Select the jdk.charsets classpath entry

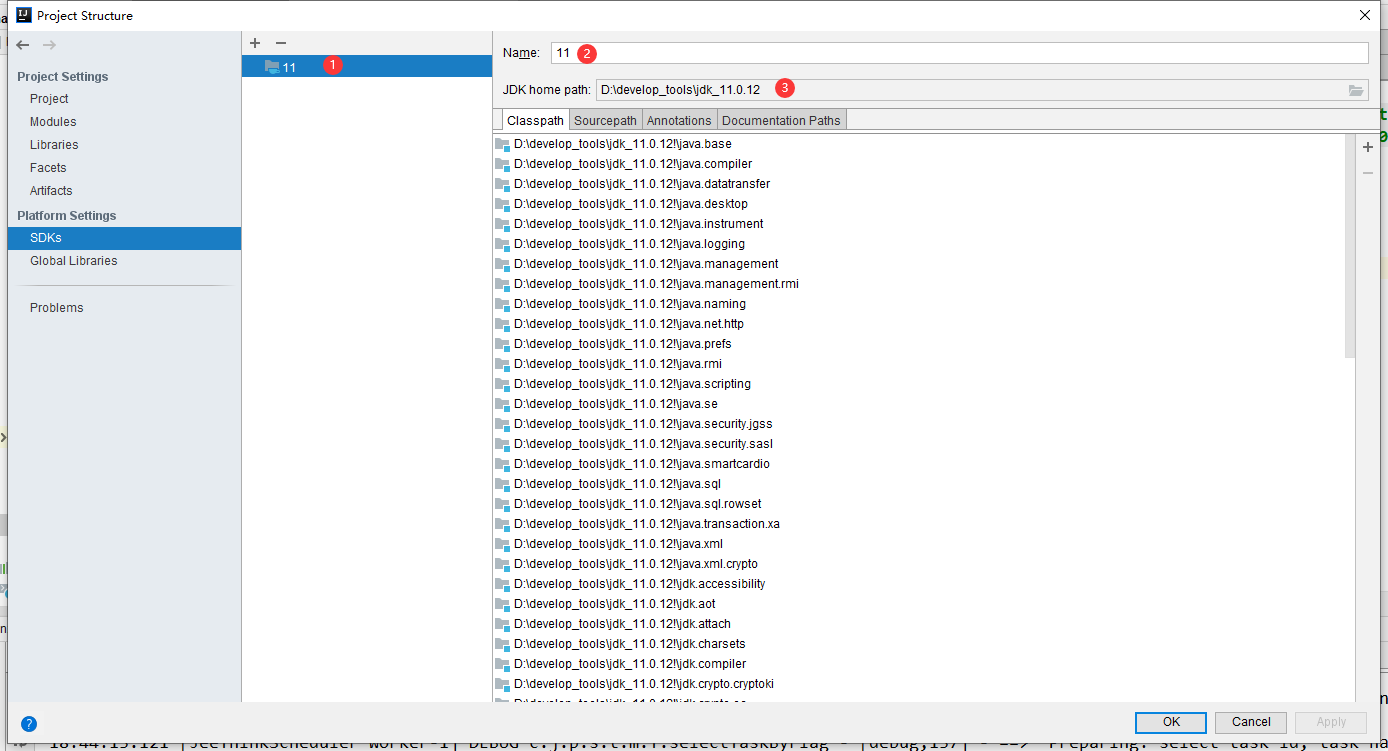pyautogui.click(x=620, y=644)
